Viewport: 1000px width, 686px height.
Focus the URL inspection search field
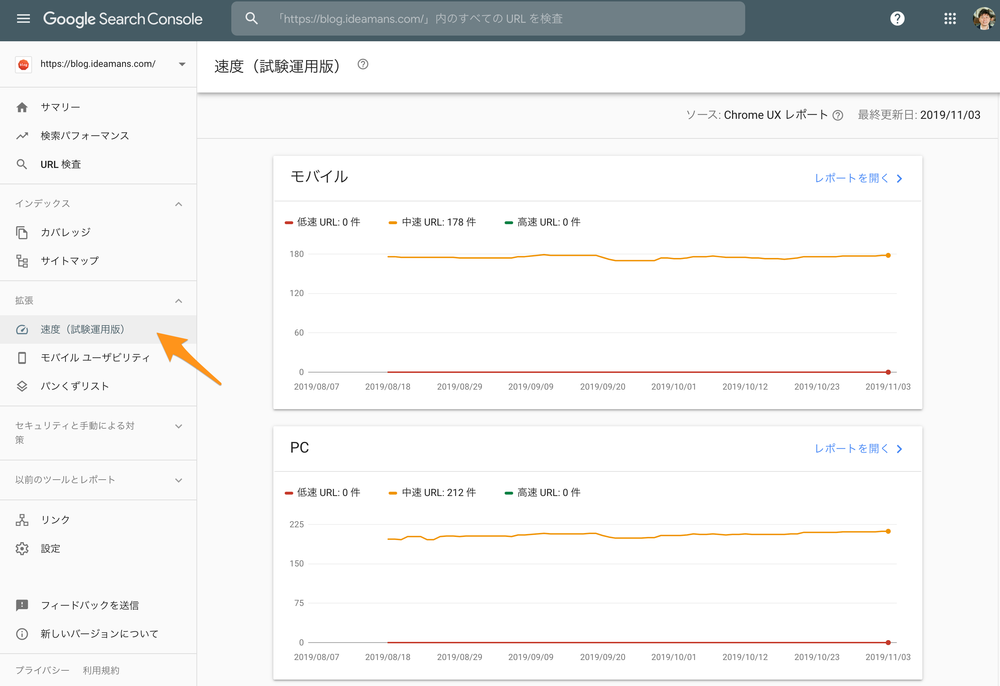(488, 18)
